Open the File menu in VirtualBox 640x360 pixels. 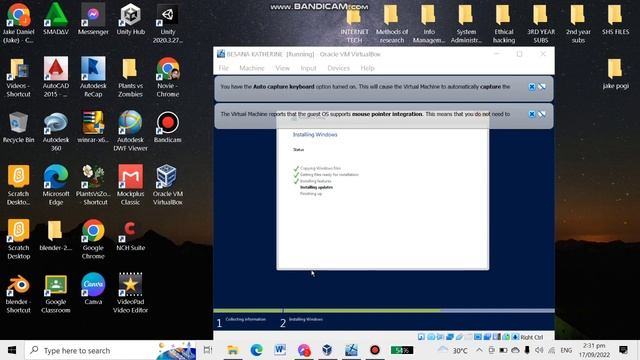click(224, 68)
